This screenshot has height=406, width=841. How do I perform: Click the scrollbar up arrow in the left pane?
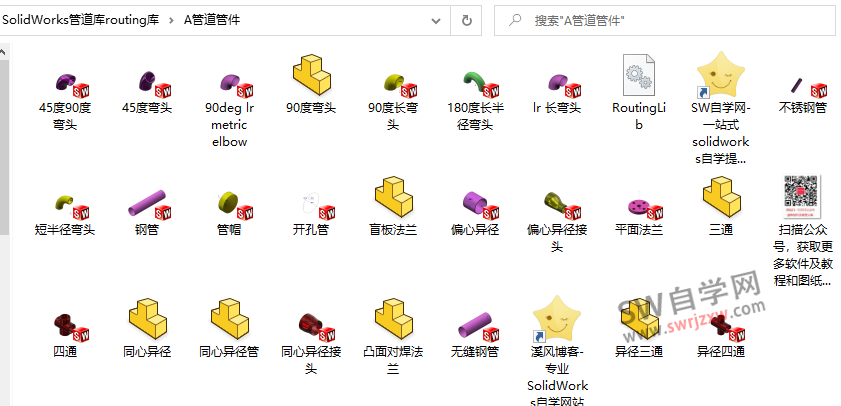4,53
